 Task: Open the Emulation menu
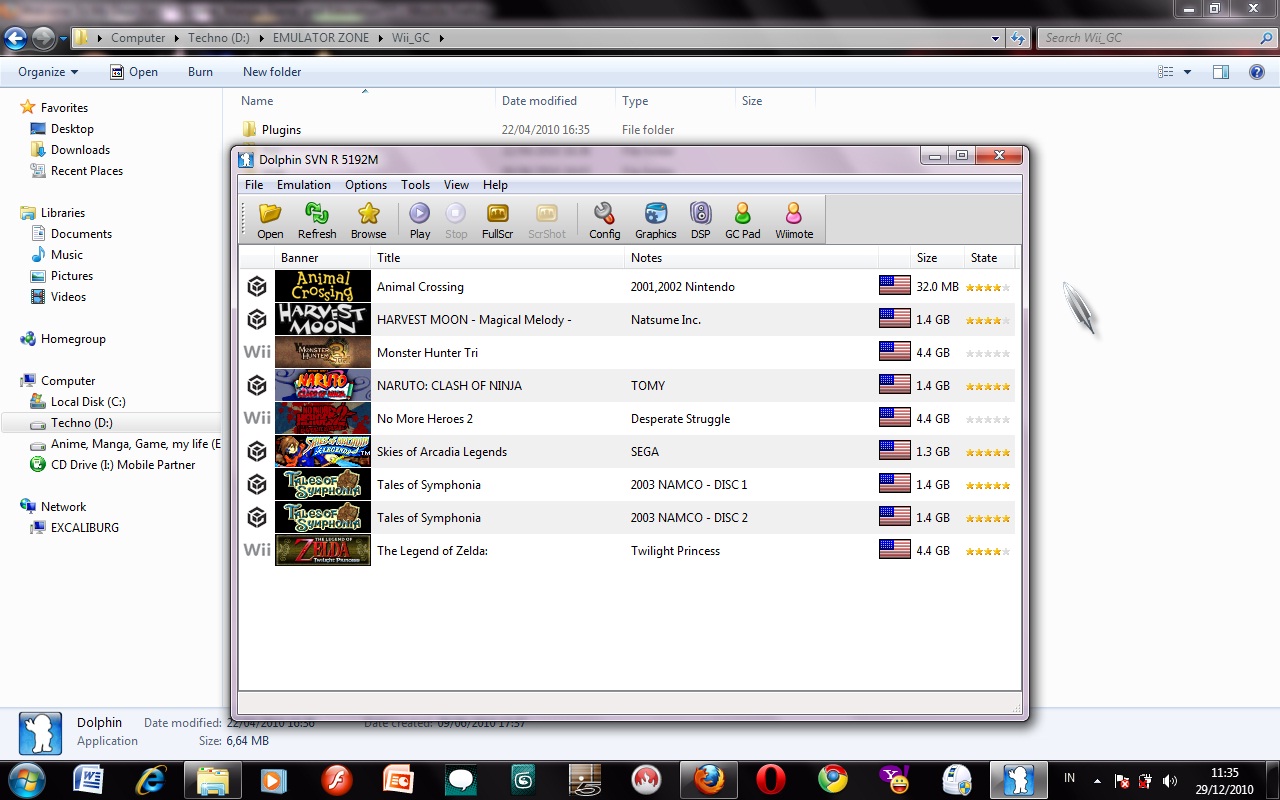tap(304, 185)
